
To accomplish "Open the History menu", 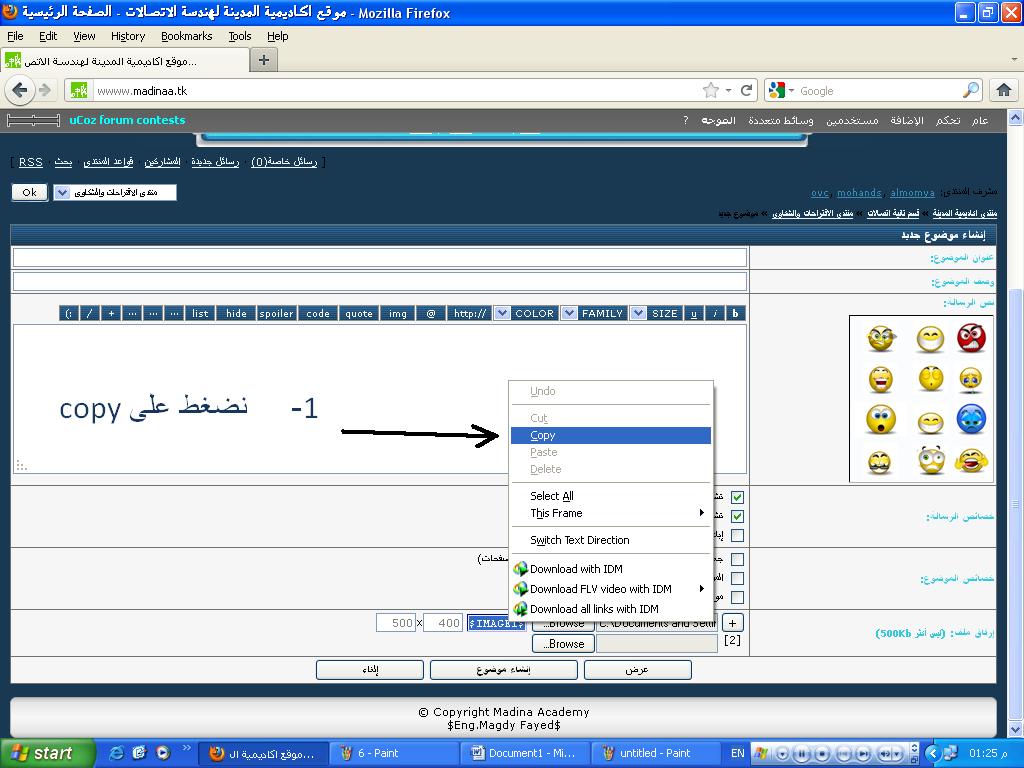I will point(128,36).
